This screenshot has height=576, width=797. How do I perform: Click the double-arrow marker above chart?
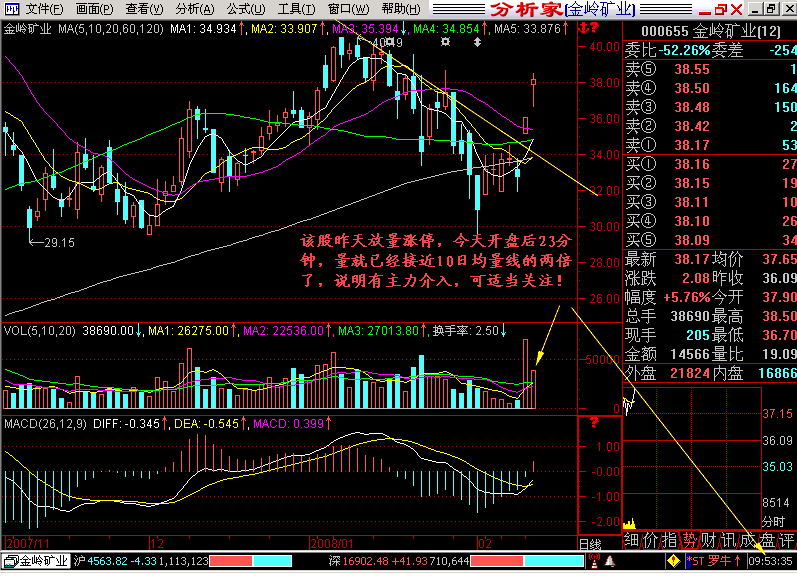coord(477,43)
